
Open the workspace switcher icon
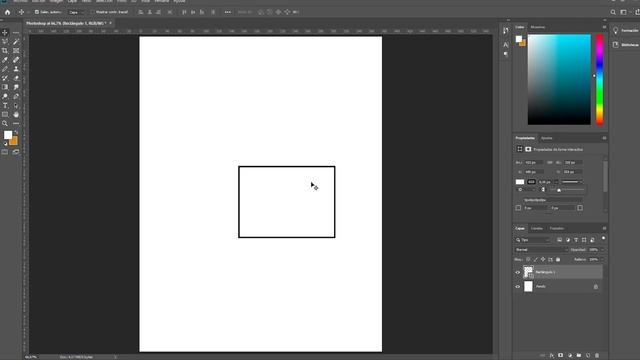[623, 12]
